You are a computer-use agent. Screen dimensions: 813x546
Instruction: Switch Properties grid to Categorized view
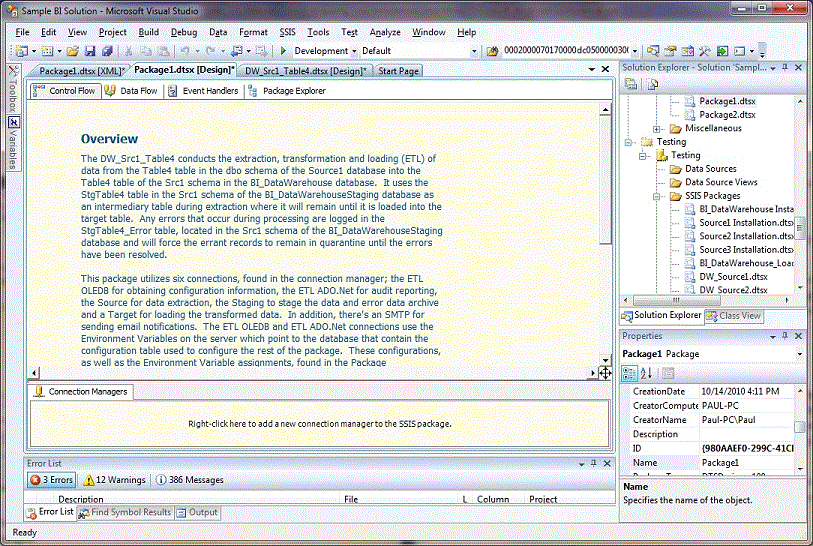coord(629,373)
